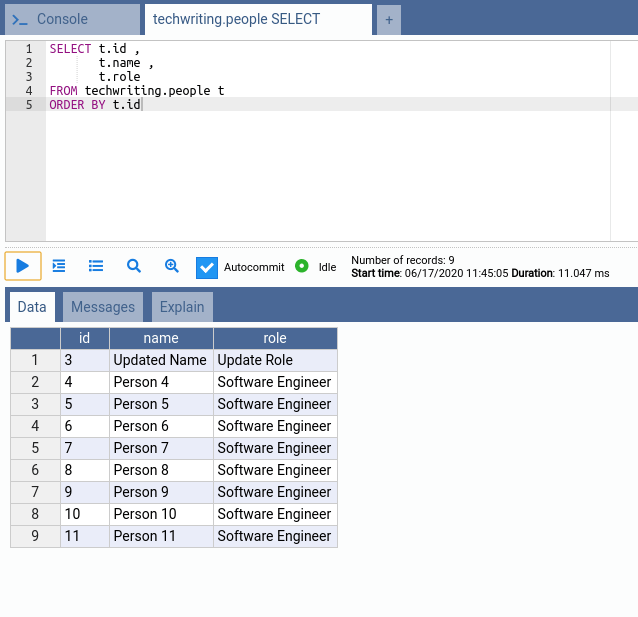Screen dimensions: 638x617
Task: Click the indent/format query icon
Action: tap(59, 266)
